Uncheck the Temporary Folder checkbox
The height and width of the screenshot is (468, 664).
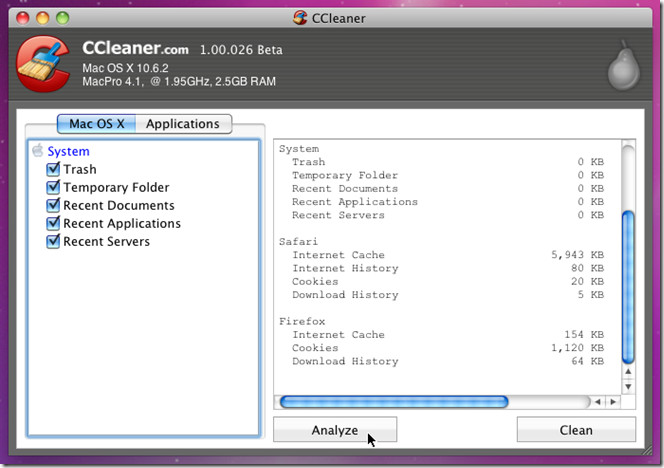53,187
